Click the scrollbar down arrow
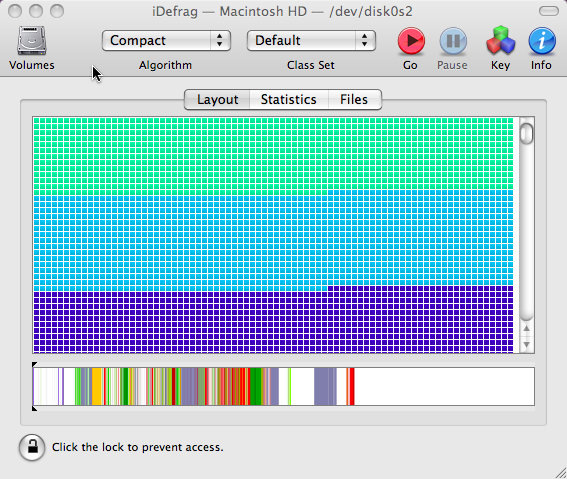Screen dimensions: 567x479 [x=526, y=345]
